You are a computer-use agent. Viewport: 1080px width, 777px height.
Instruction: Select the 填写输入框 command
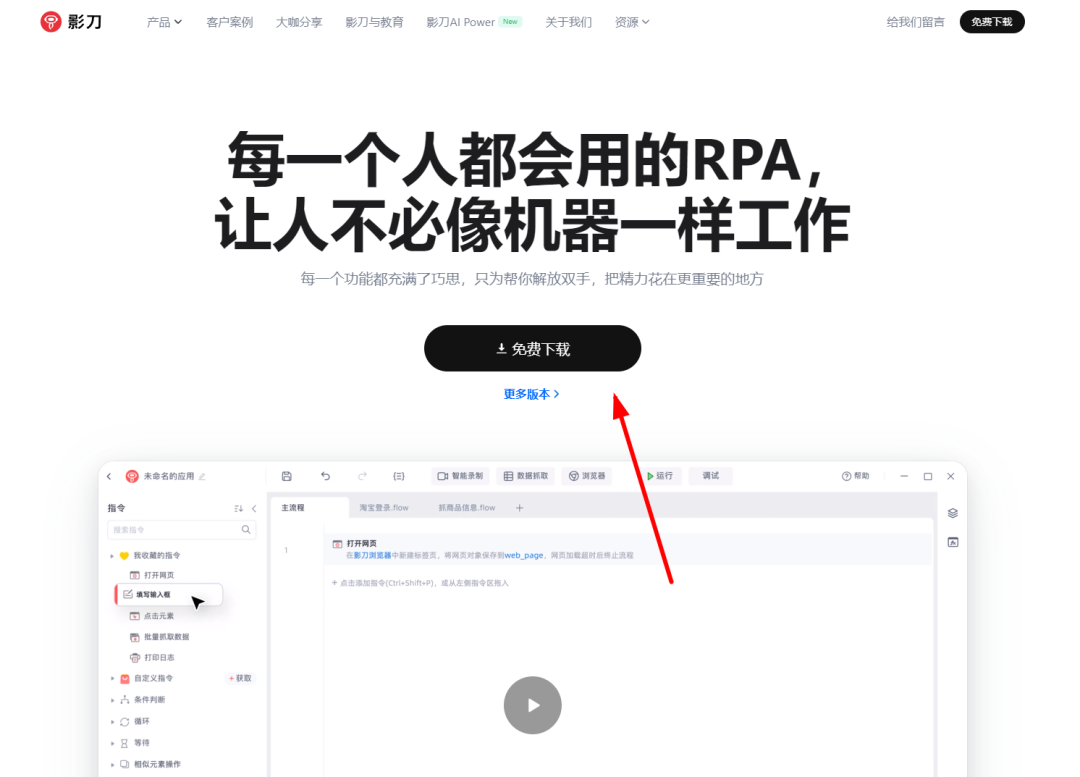169,594
